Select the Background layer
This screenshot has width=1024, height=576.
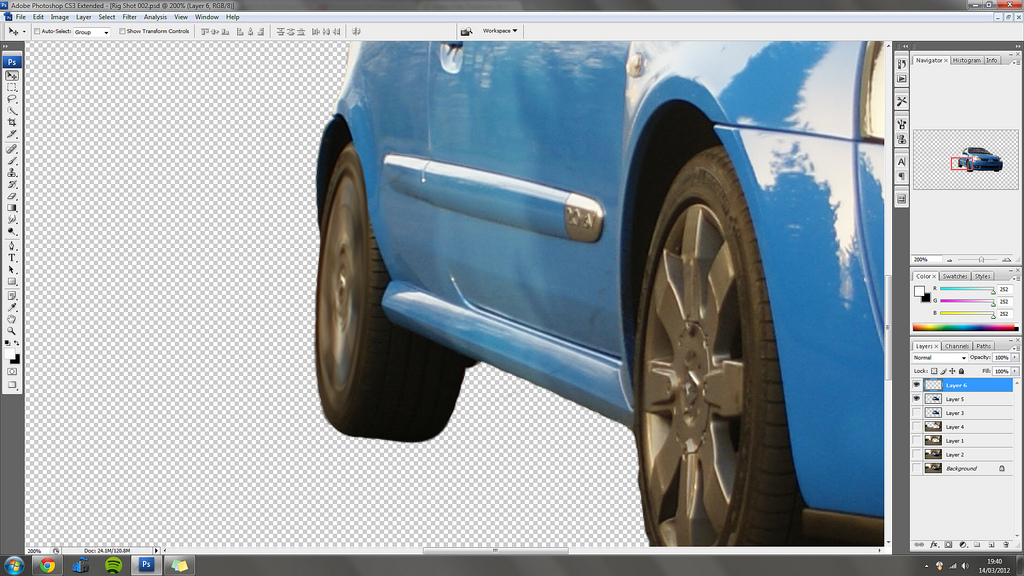[x=962, y=468]
